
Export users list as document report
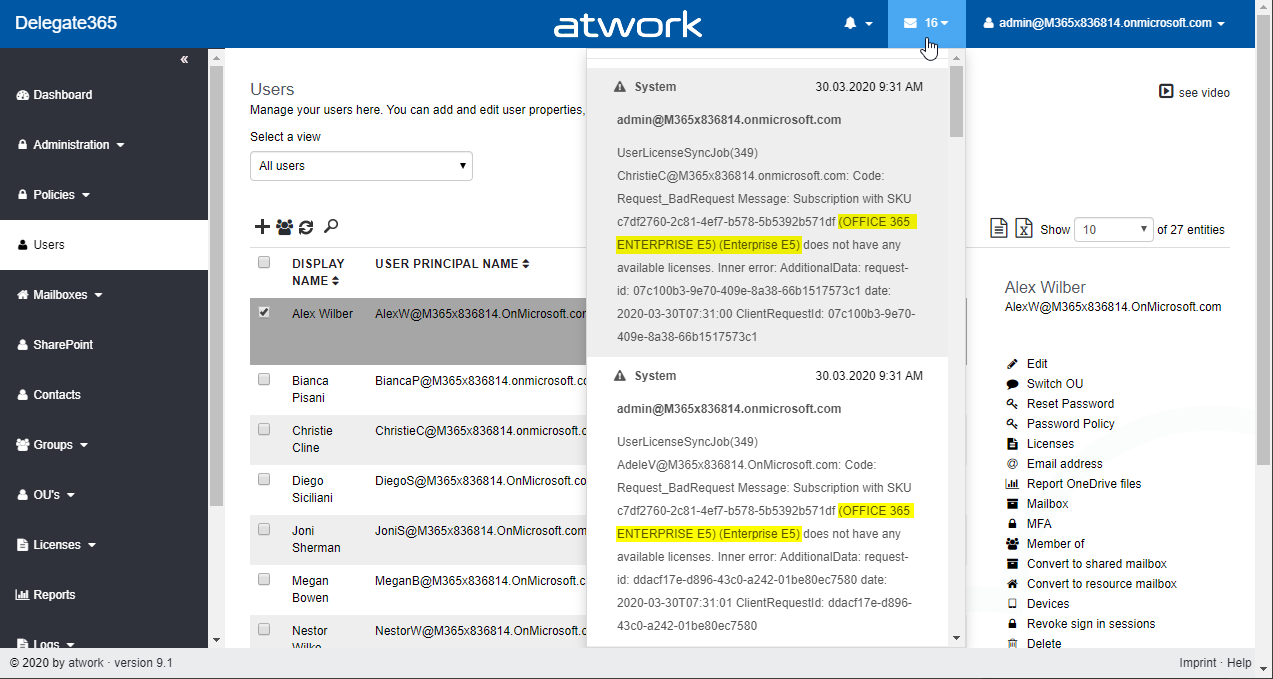pos(998,228)
